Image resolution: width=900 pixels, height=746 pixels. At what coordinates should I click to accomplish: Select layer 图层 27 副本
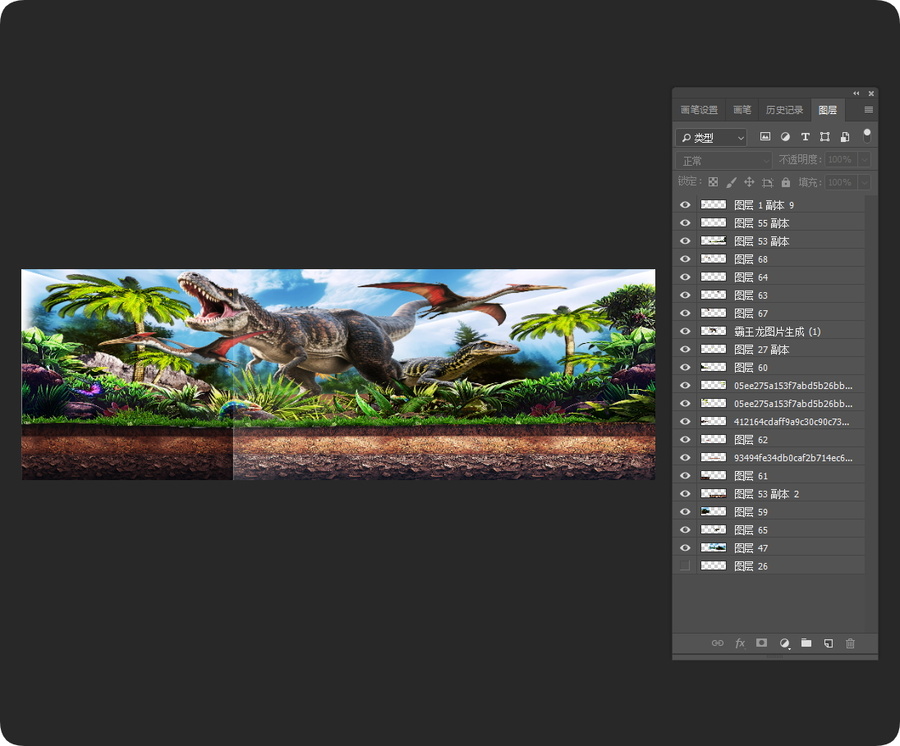(769, 349)
